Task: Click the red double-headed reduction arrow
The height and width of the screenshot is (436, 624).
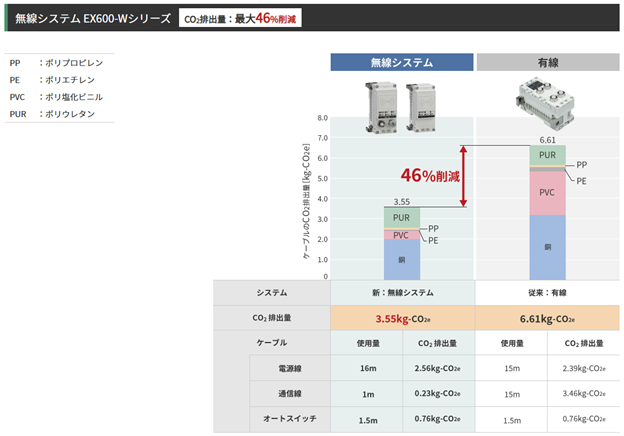Action: [462, 176]
